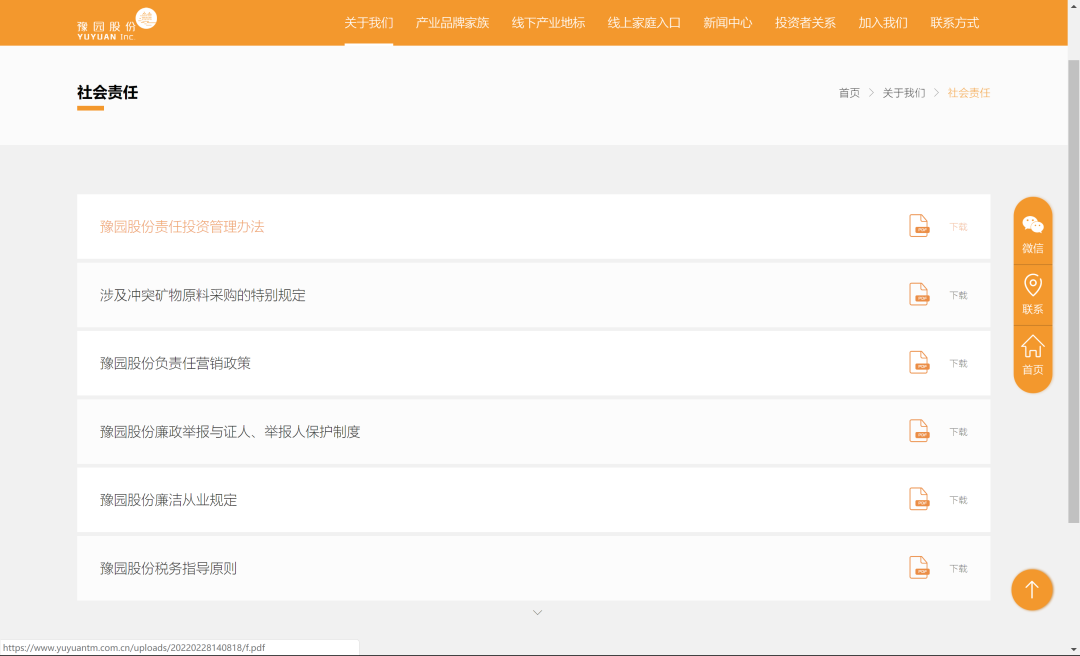Viewport: 1080px width, 656px height.
Task: Open 豫园股份廉政举报与证人、举报人保护制度 document
Action: [230, 431]
